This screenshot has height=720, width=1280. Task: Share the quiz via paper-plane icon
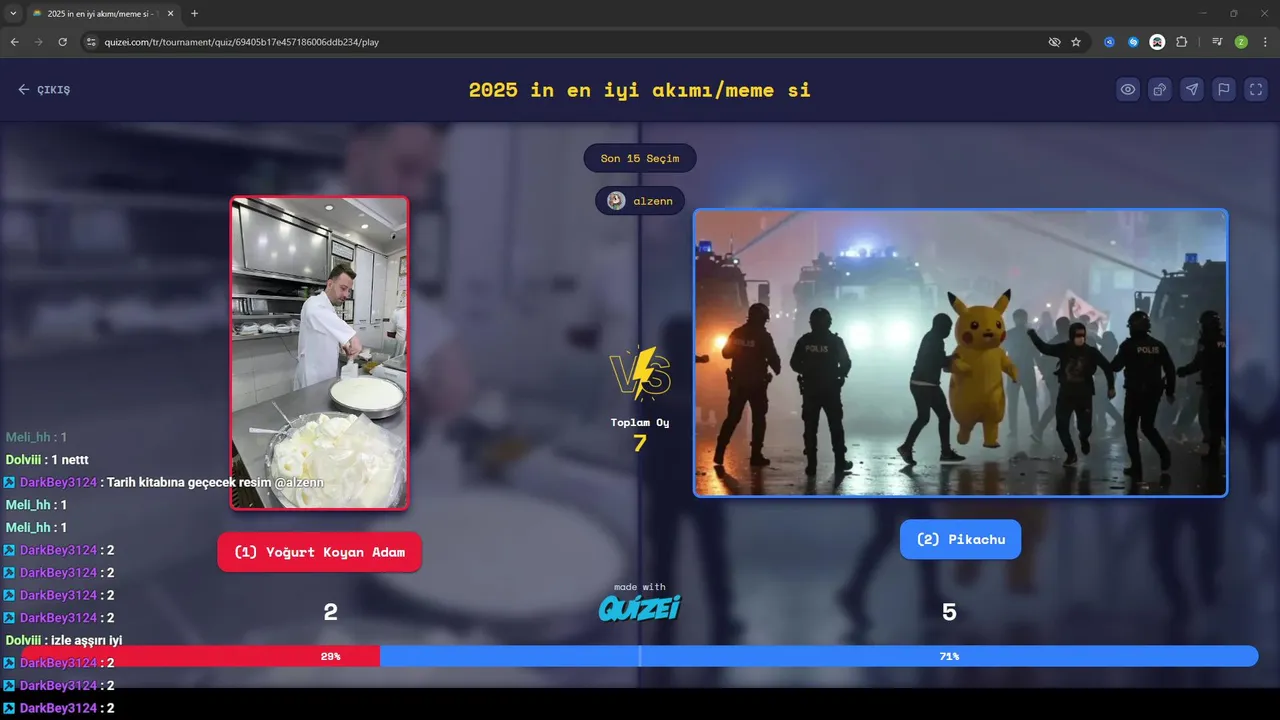click(x=1192, y=89)
